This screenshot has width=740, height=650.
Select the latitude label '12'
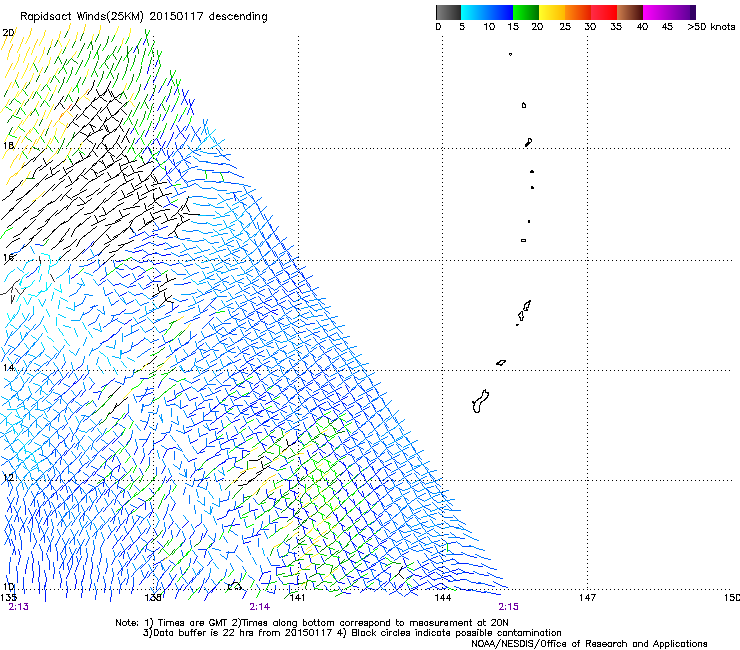(8, 478)
